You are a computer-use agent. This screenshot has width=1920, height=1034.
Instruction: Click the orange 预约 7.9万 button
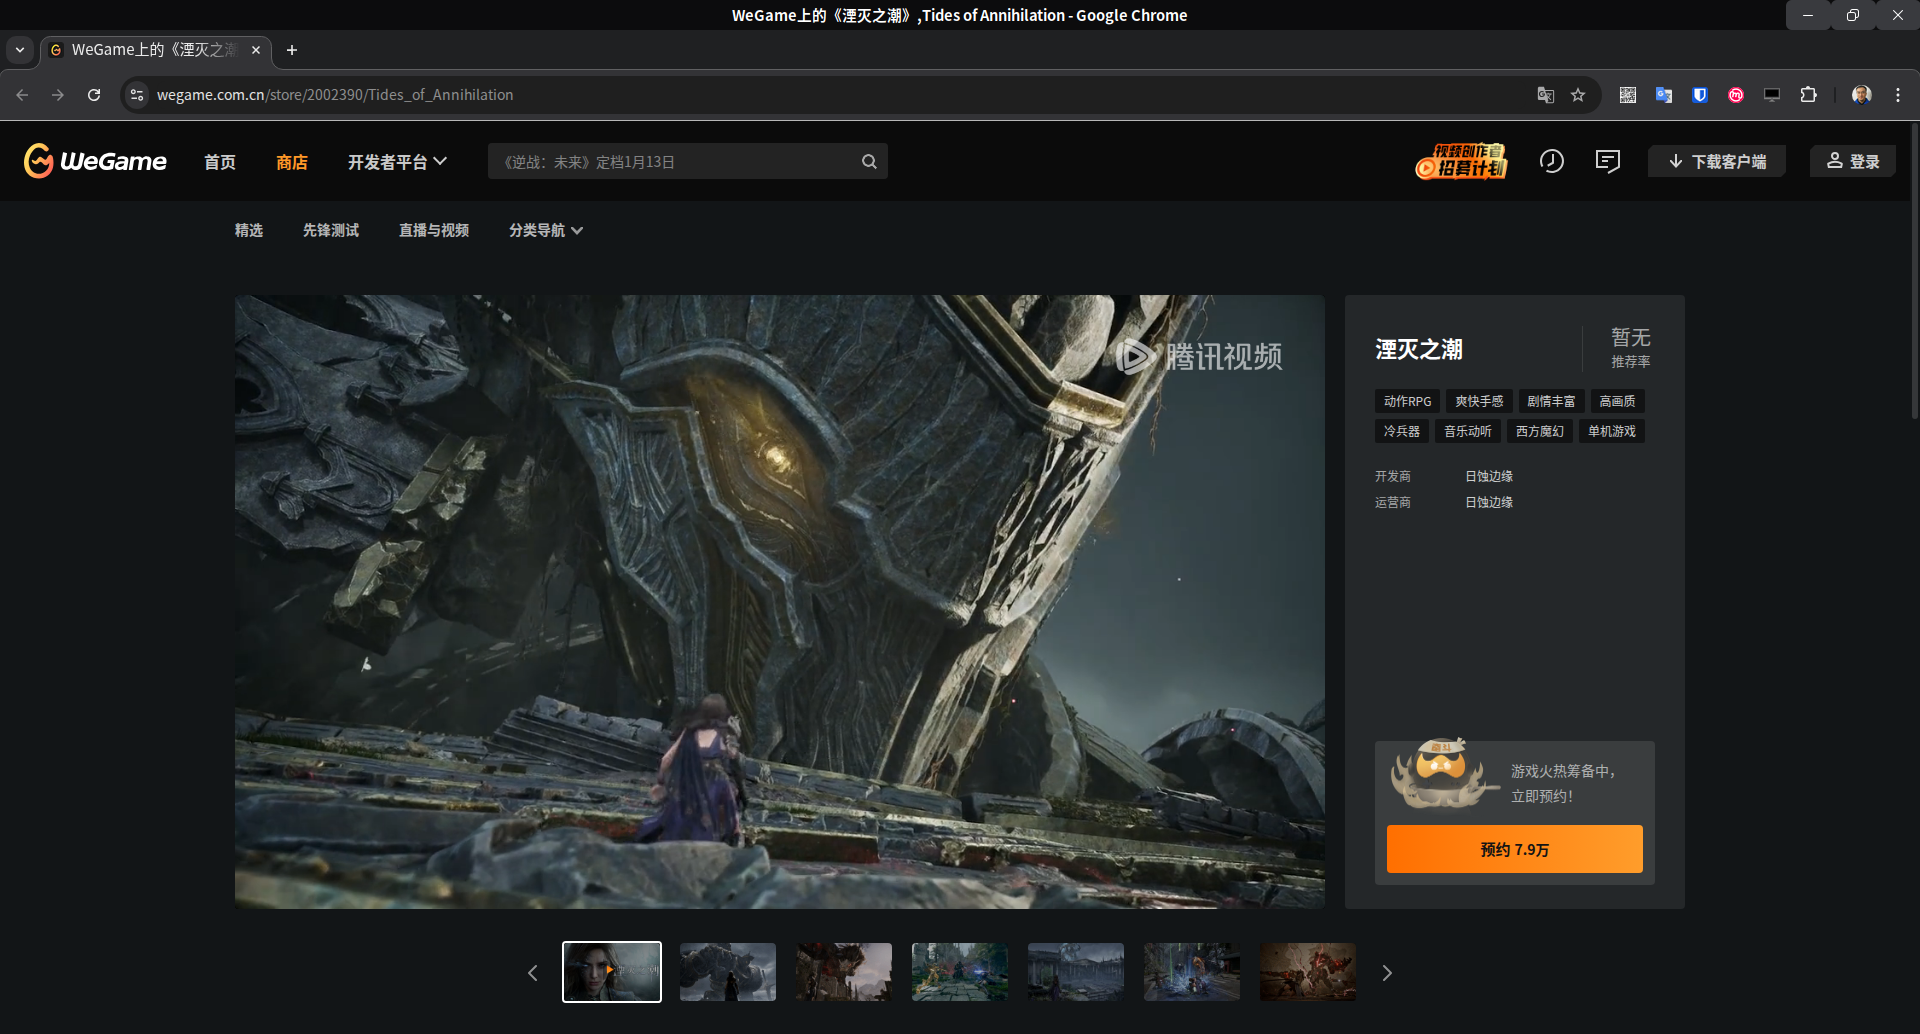point(1514,849)
